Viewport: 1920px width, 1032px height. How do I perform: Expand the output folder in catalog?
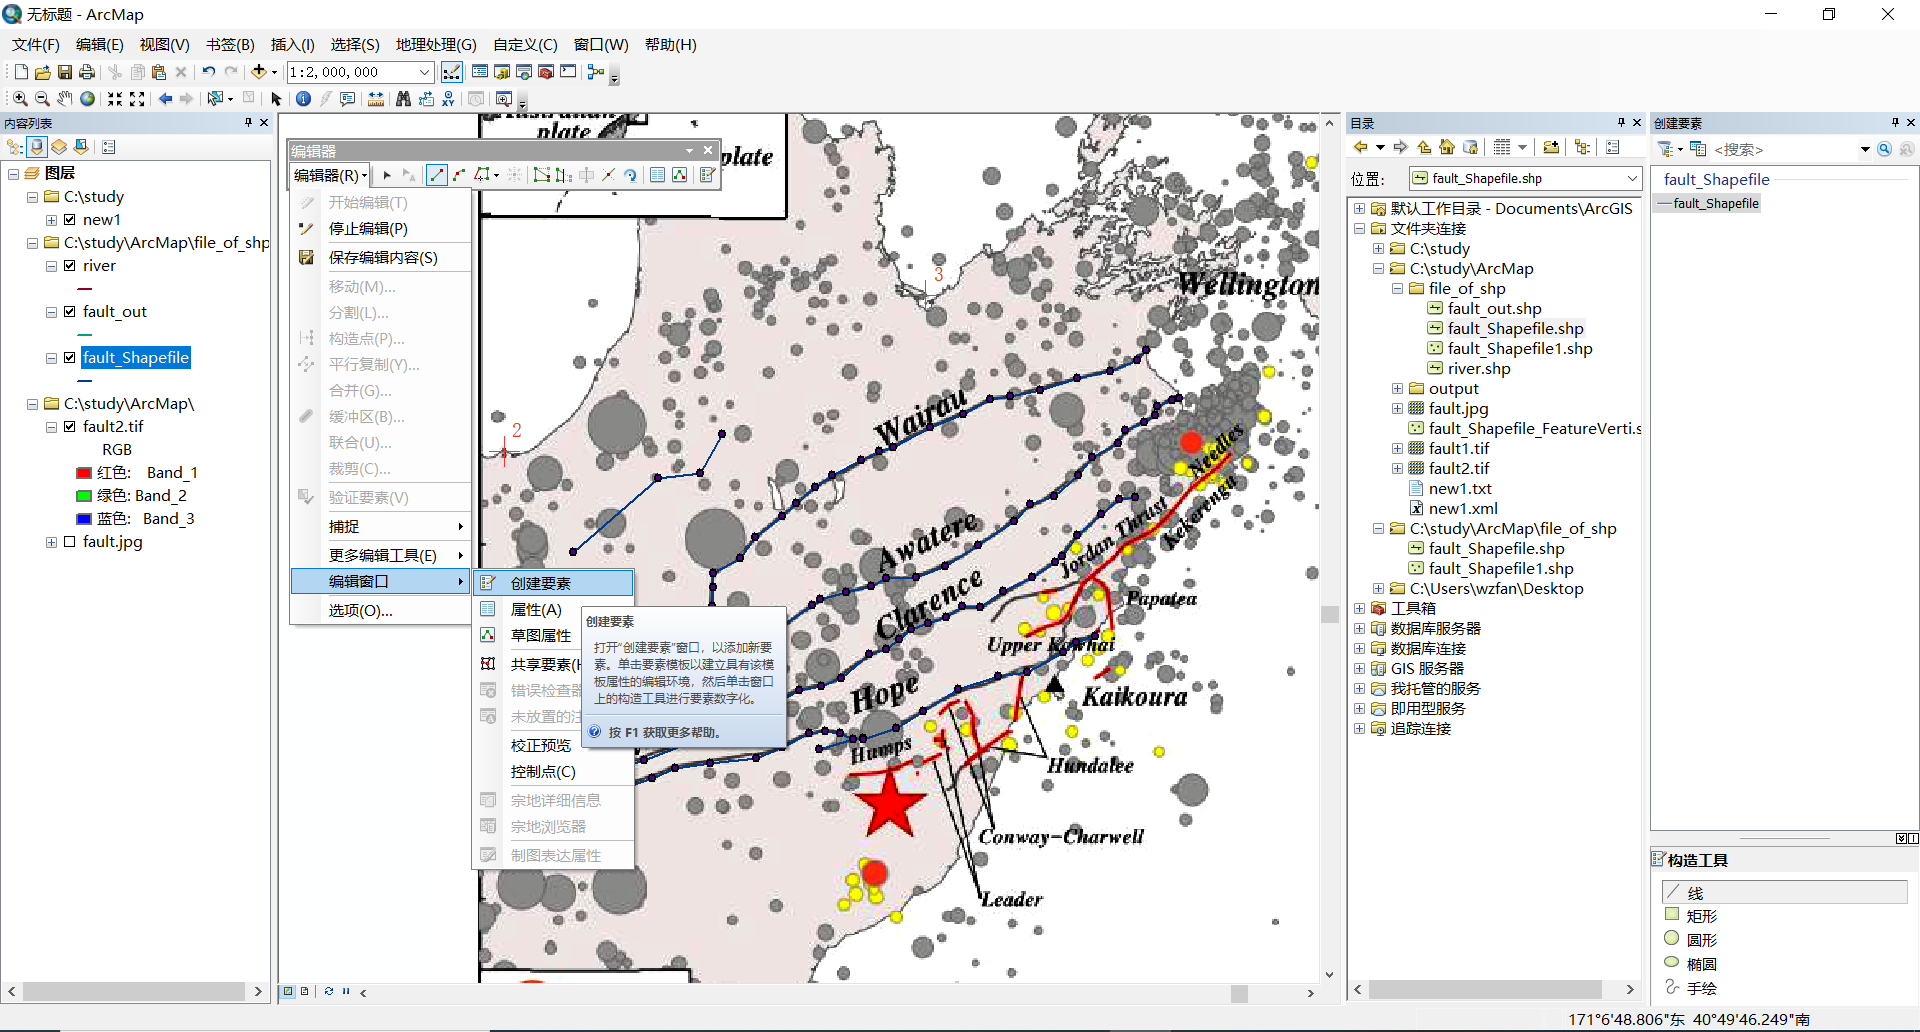tap(1397, 389)
